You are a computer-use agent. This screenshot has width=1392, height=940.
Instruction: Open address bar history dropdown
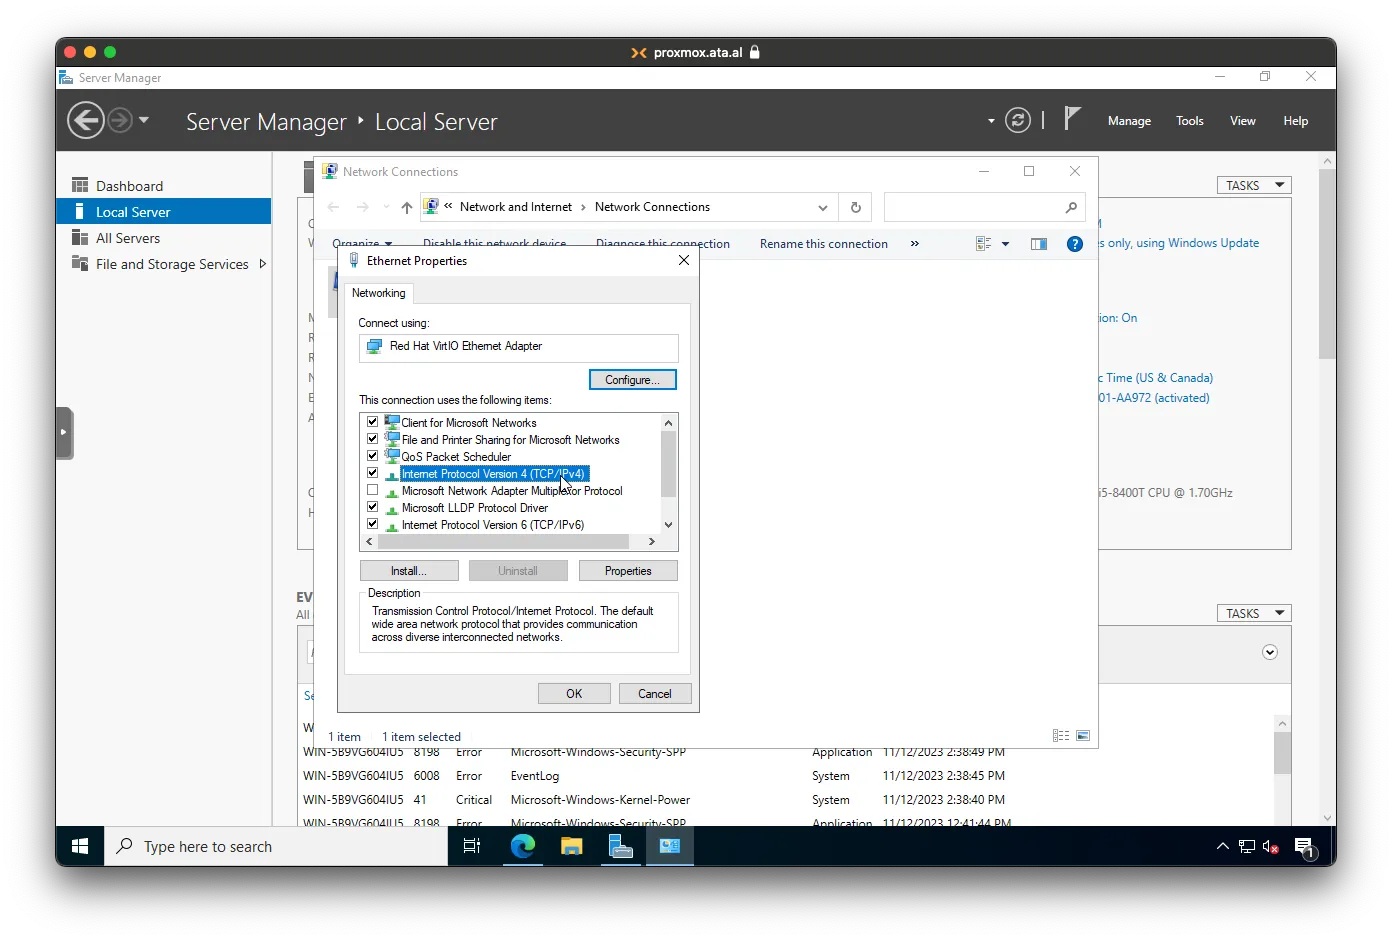pos(823,208)
